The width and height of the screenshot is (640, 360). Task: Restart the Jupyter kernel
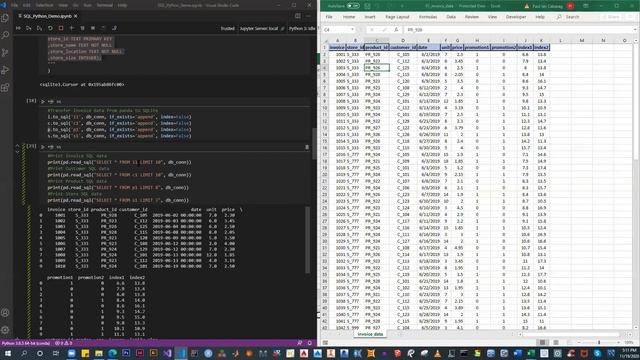[50, 28]
